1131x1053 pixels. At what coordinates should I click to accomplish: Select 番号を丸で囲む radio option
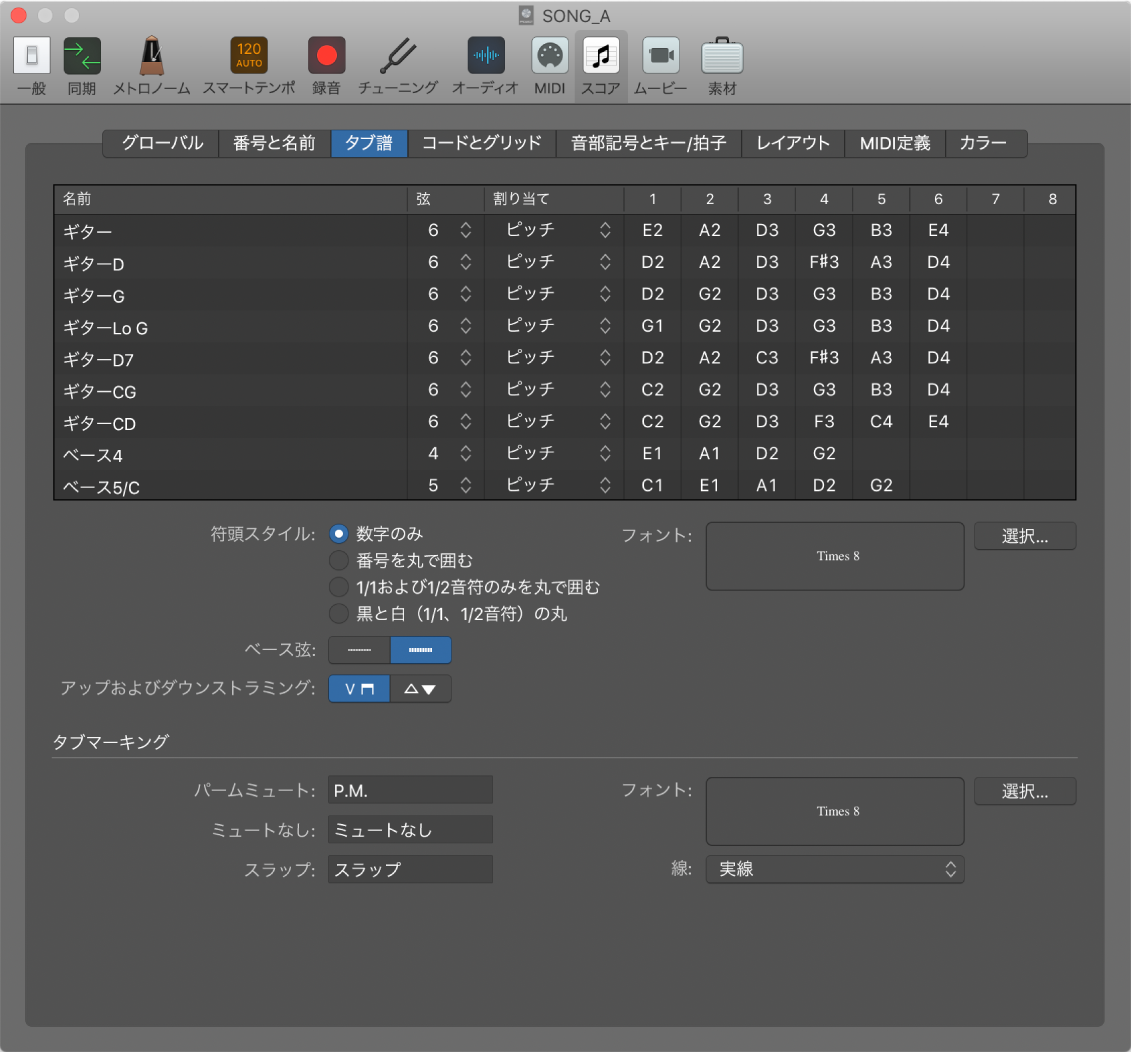(x=339, y=560)
